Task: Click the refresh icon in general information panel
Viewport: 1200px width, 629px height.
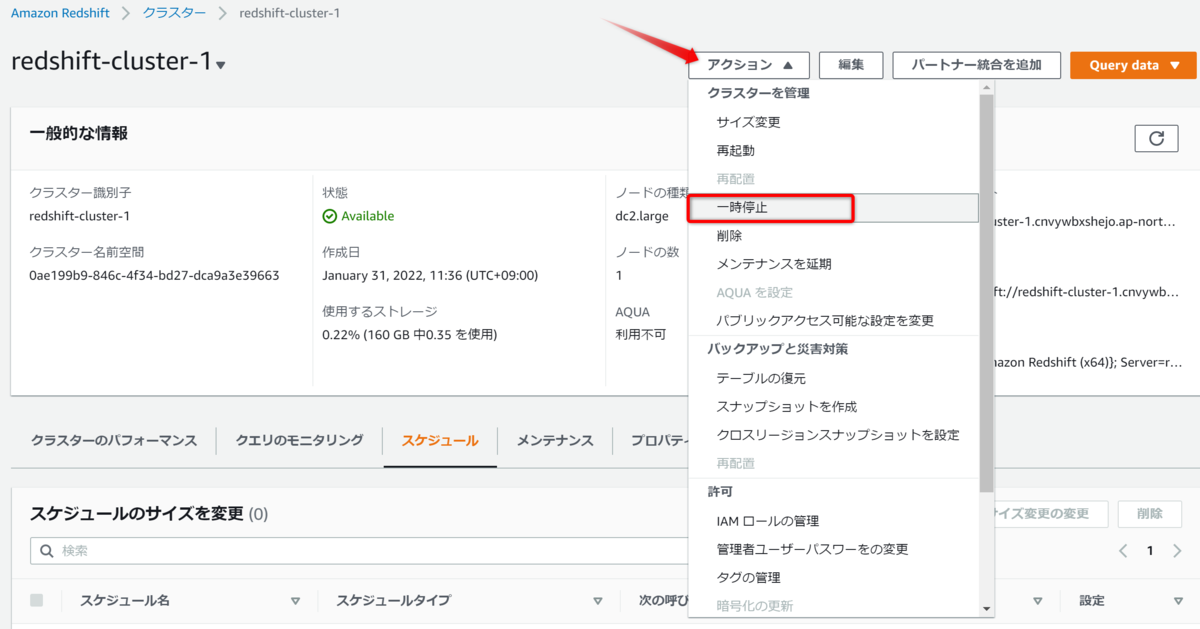Action: (1157, 138)
